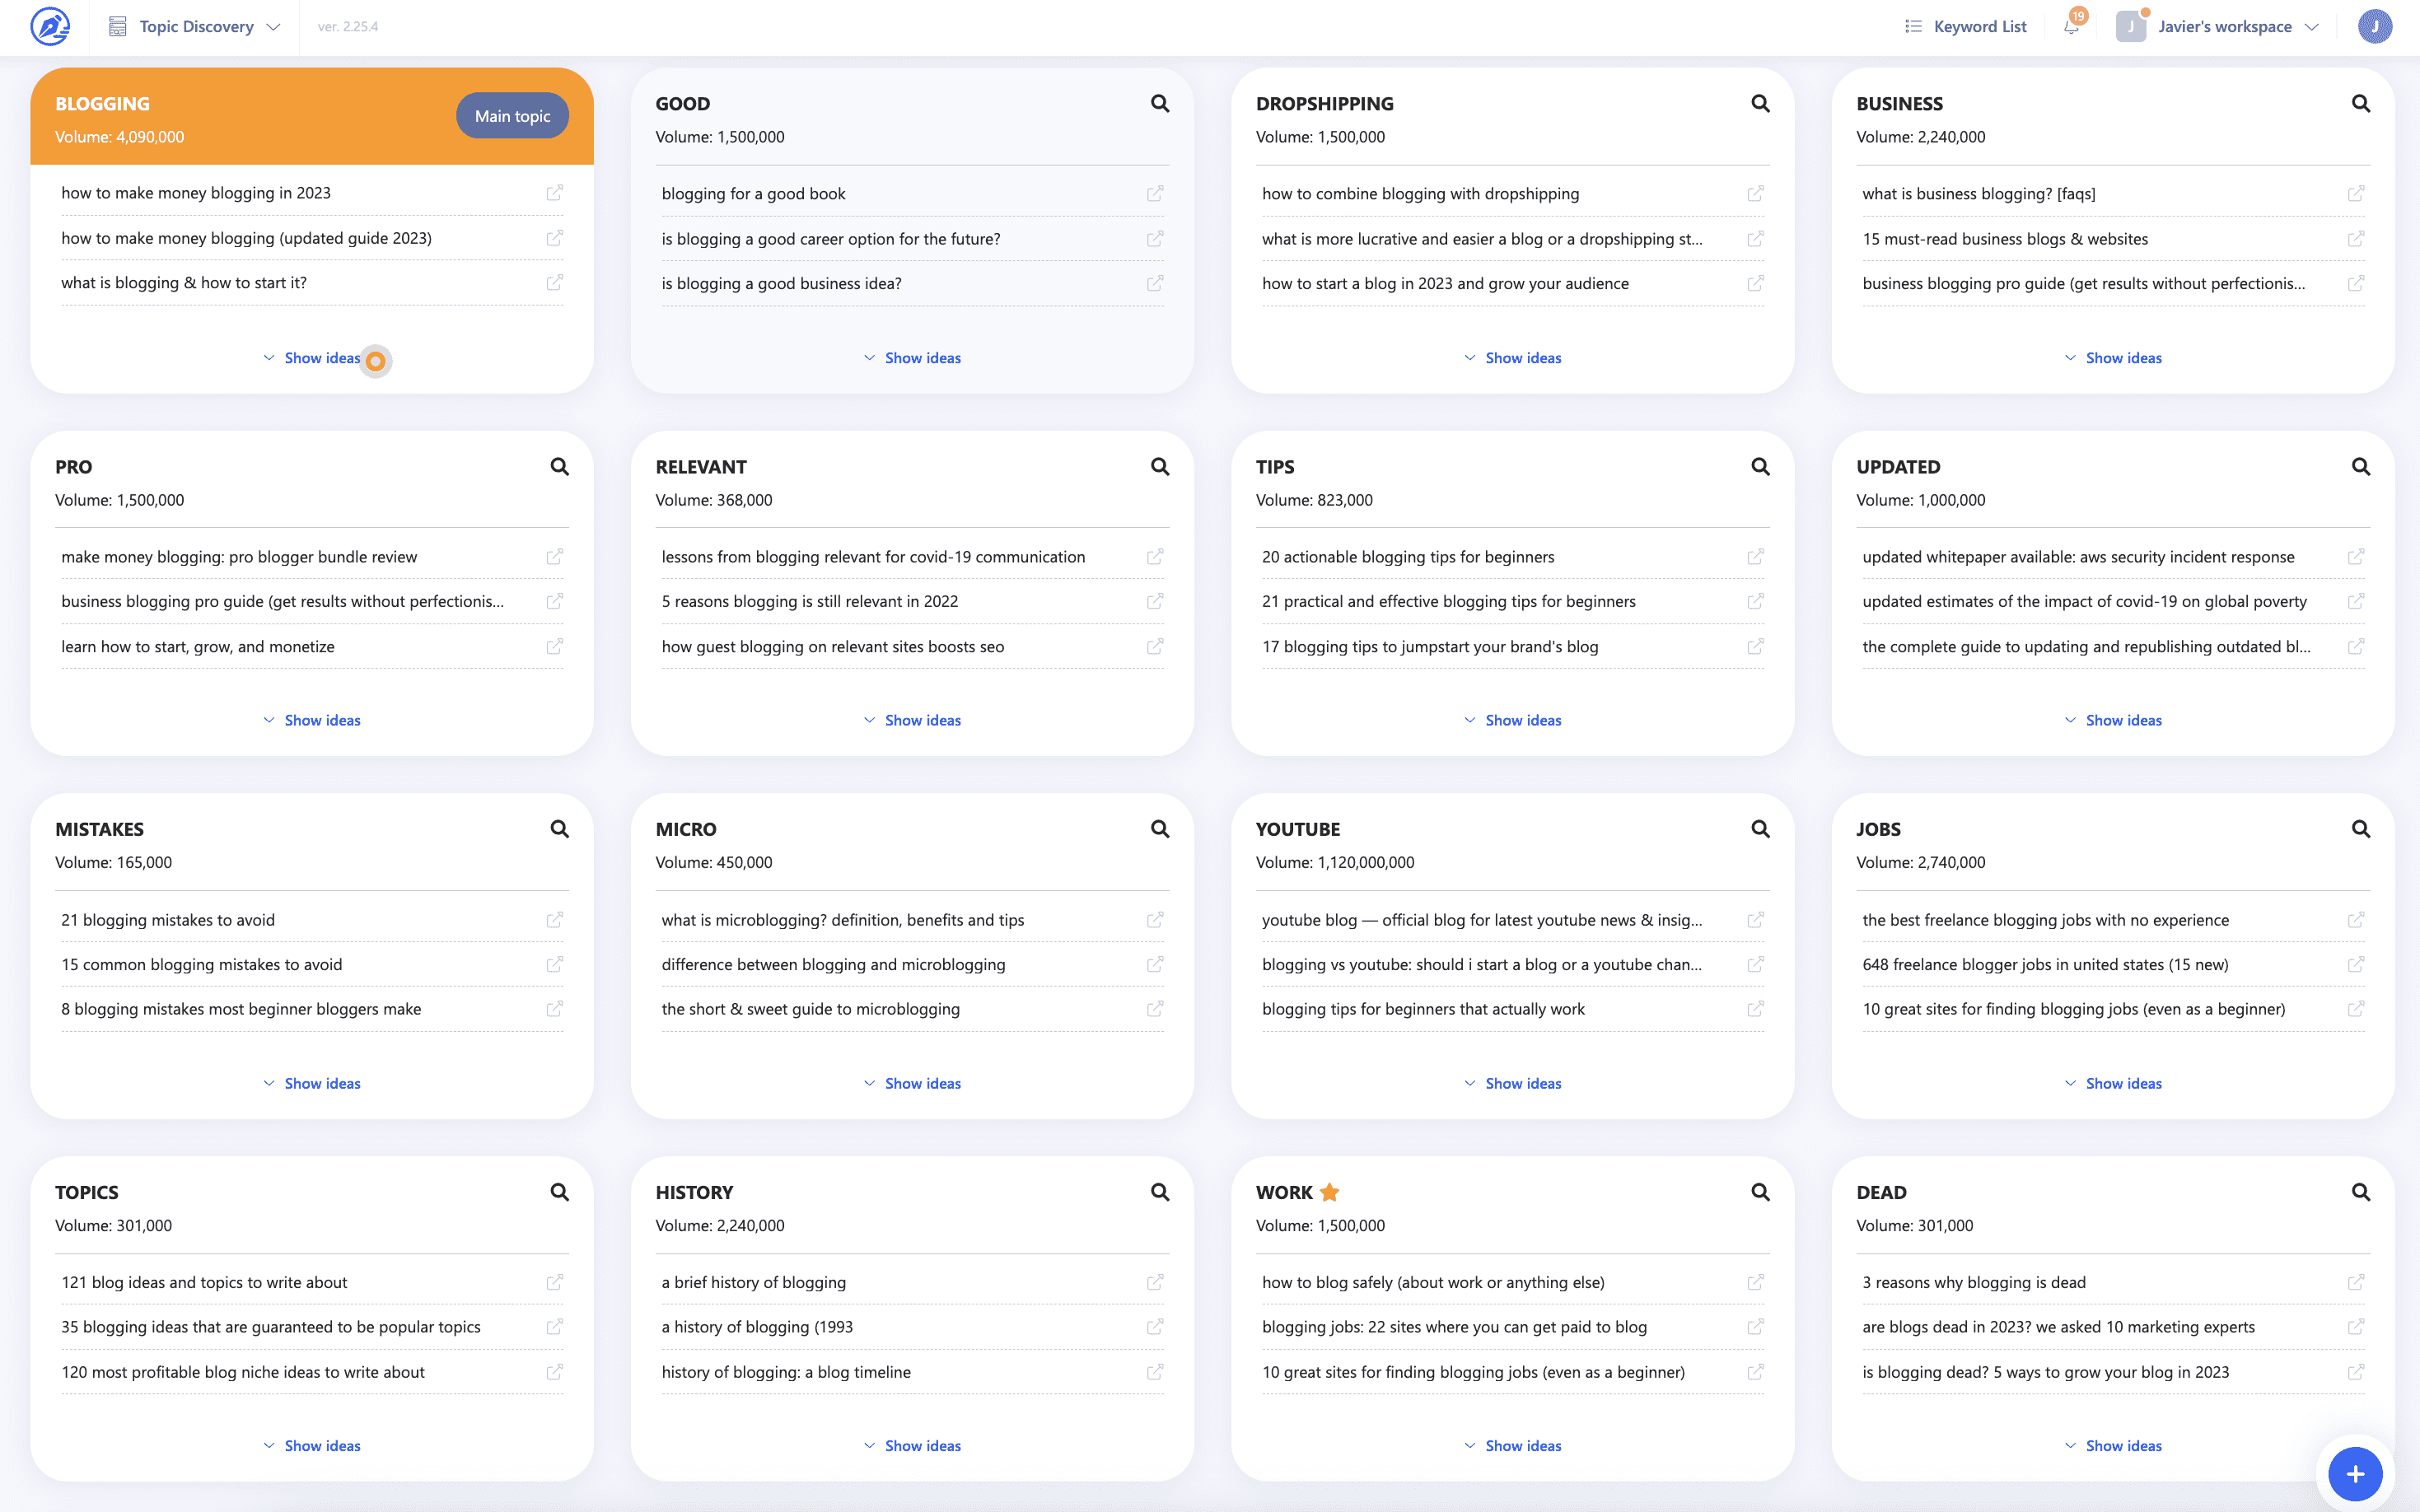Click YOUTUBE volume 1,120,000,000
The width and height of the screenshot is (2420, 1512).
pos(1335,862)
